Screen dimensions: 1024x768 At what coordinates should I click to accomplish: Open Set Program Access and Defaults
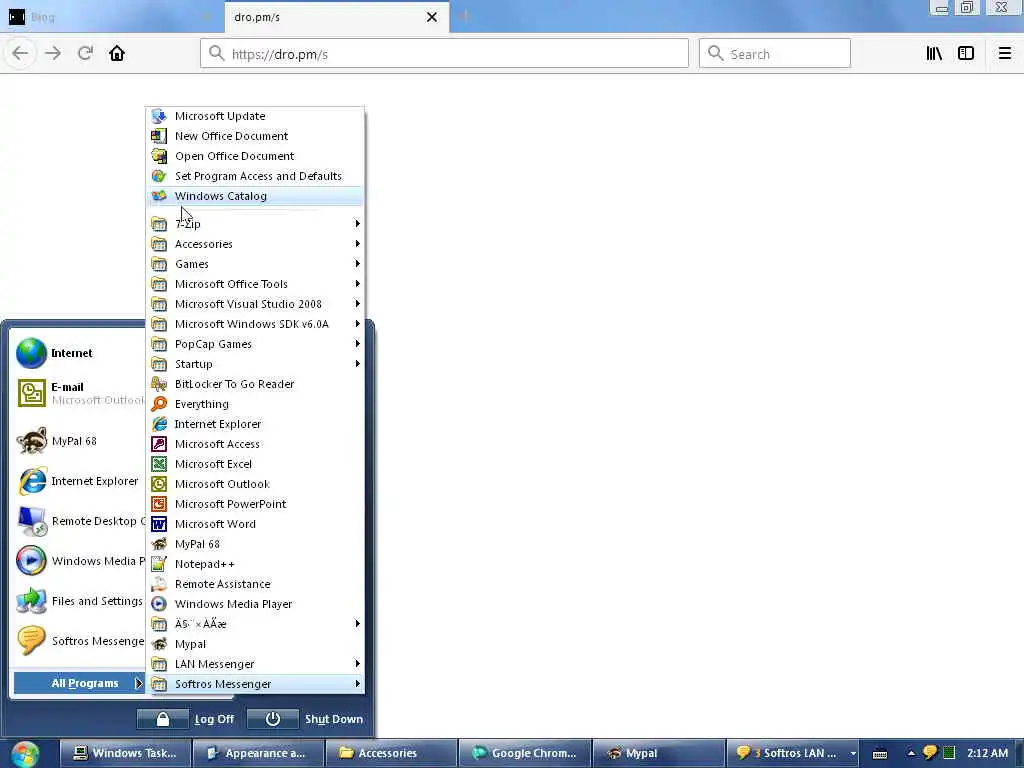pyautogui.click(x=255, y=176)
